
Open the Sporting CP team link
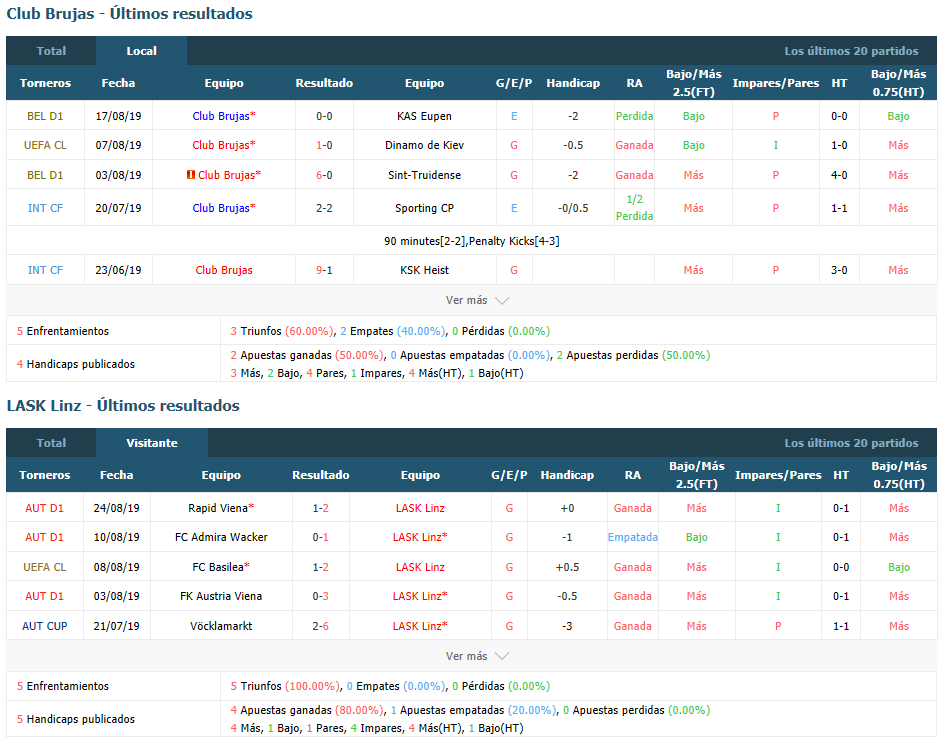[424, 208]
